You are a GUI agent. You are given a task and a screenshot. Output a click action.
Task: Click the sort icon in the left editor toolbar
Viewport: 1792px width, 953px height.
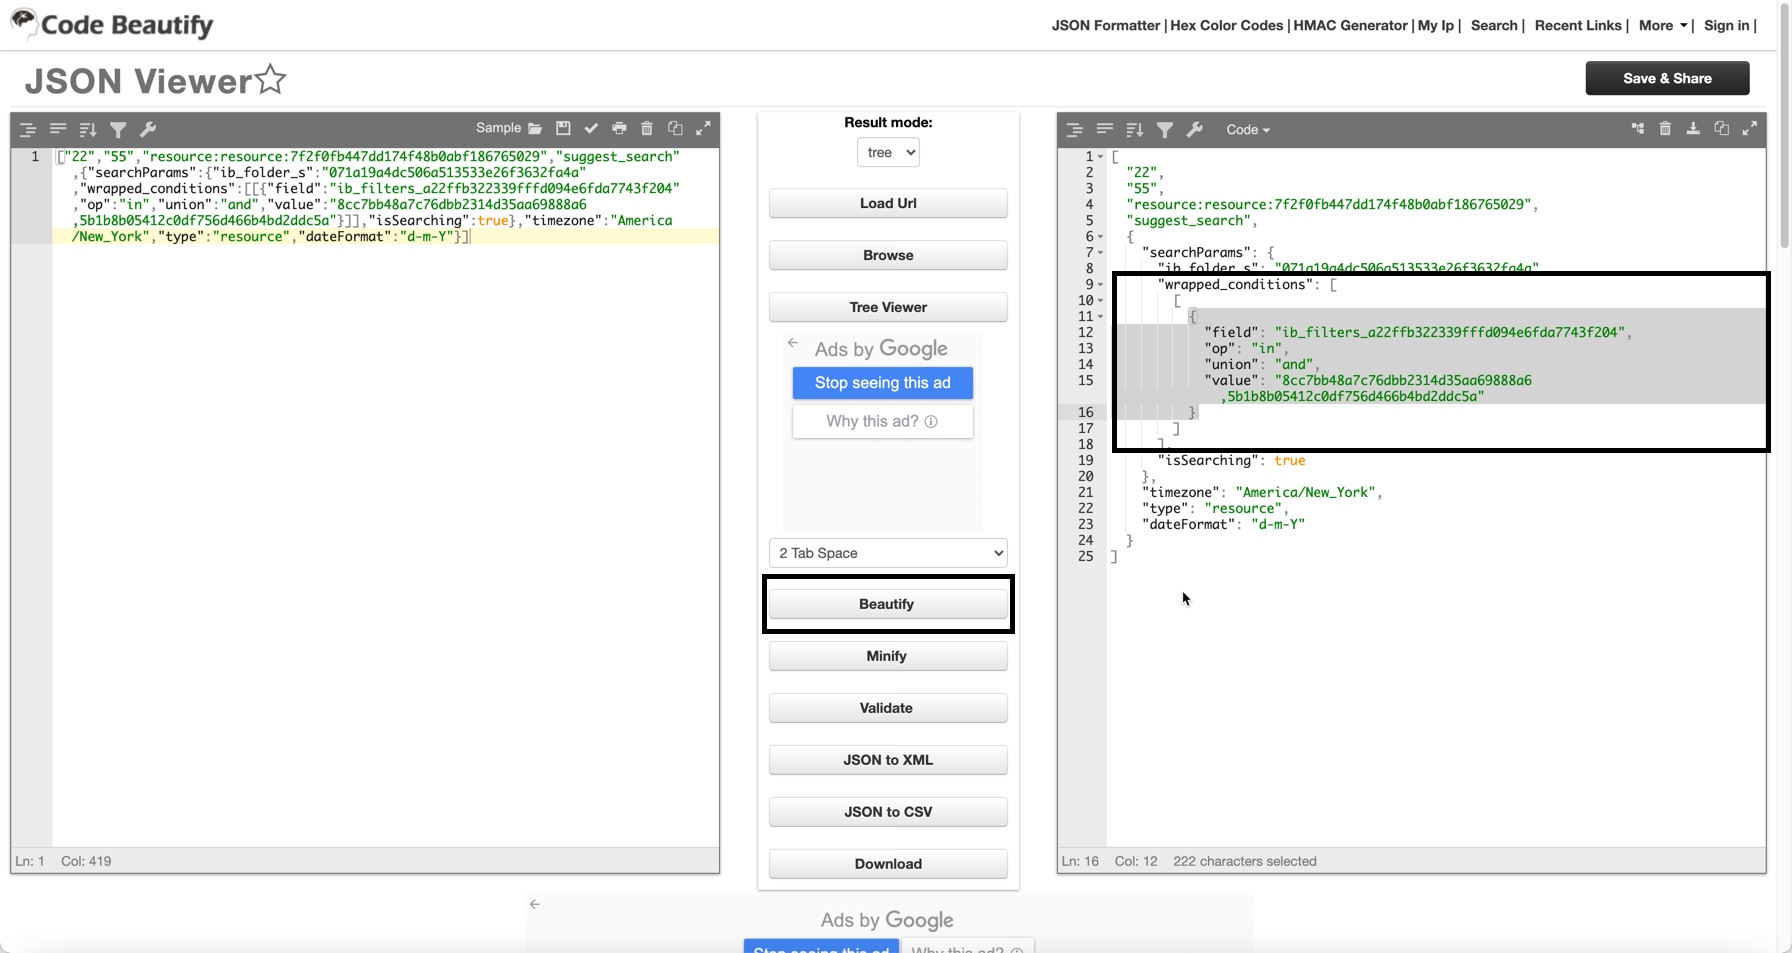pyautogui.click(x=88, y=129)
